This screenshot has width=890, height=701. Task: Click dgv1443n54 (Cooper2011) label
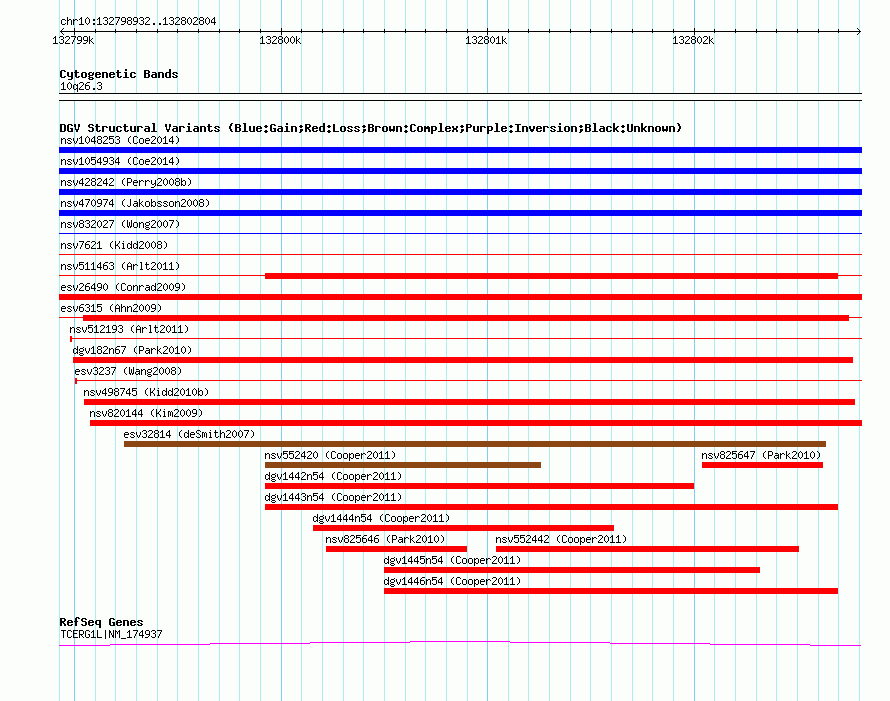pos(333,497)
